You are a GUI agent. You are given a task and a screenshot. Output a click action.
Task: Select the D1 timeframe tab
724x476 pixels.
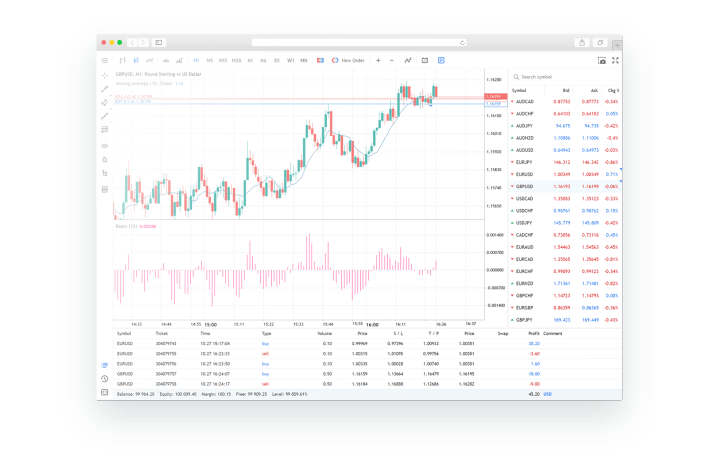point(276,60)
